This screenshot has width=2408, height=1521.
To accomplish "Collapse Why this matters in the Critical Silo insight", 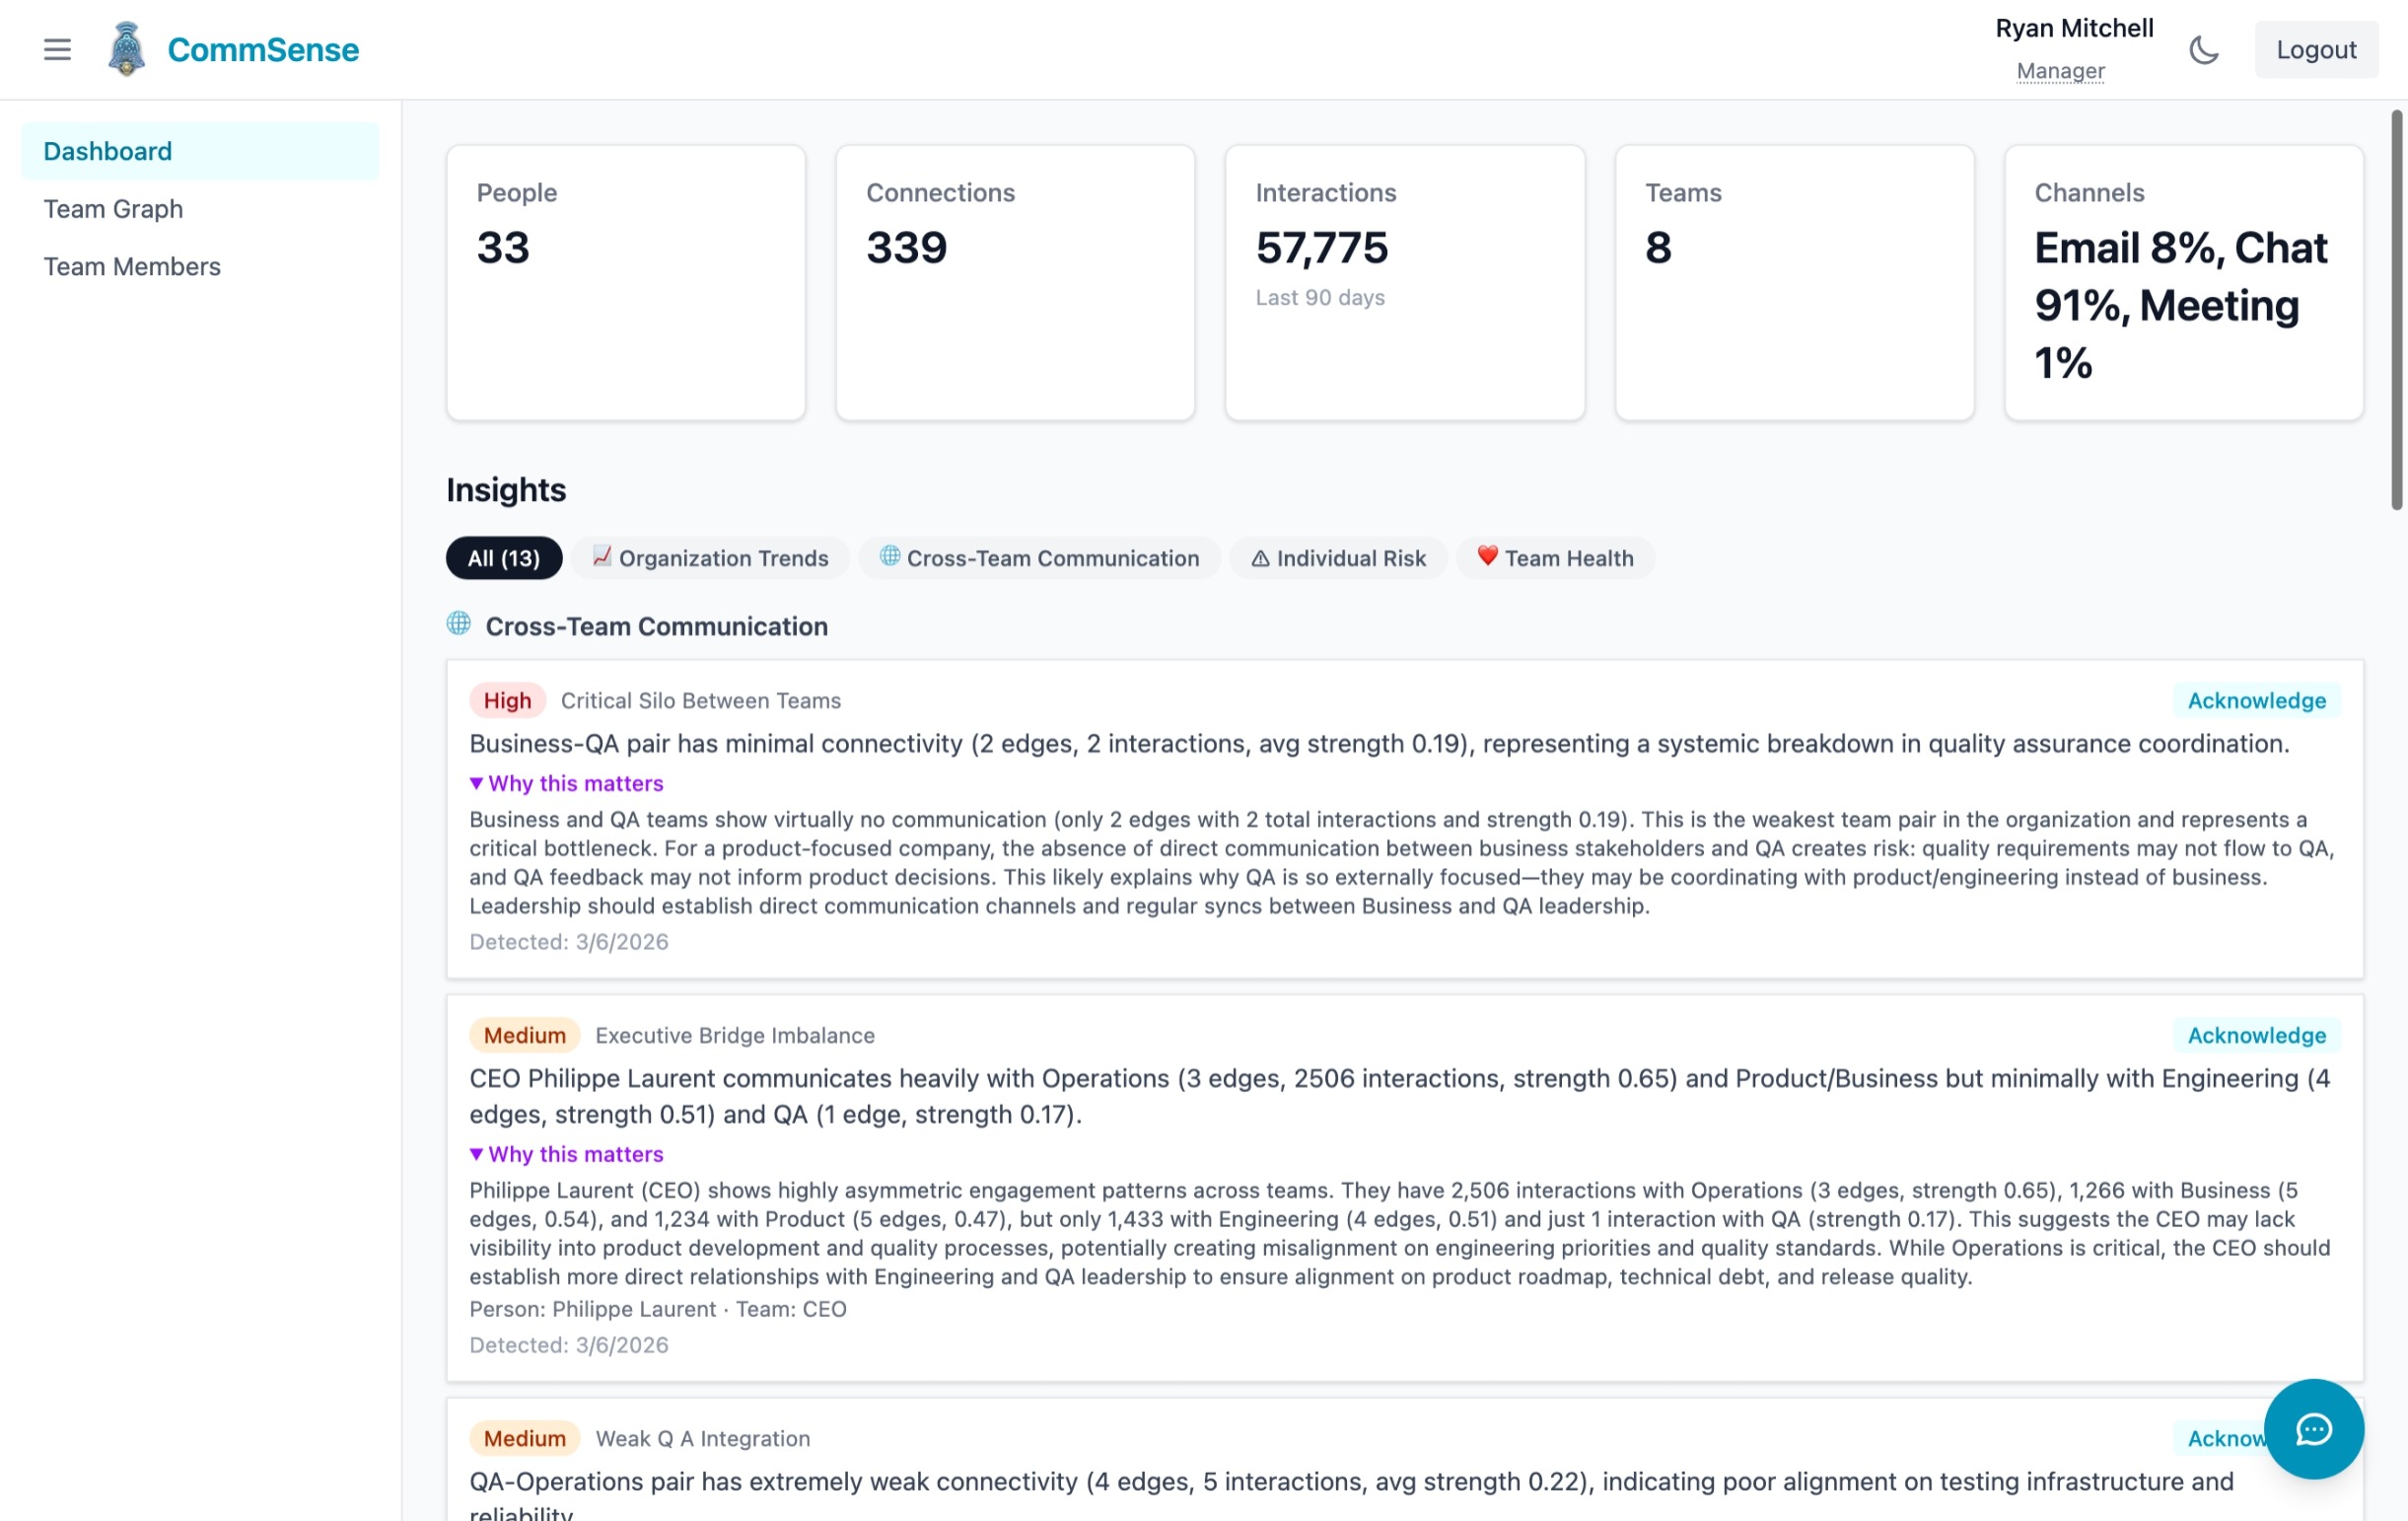I will click(566, 783).
